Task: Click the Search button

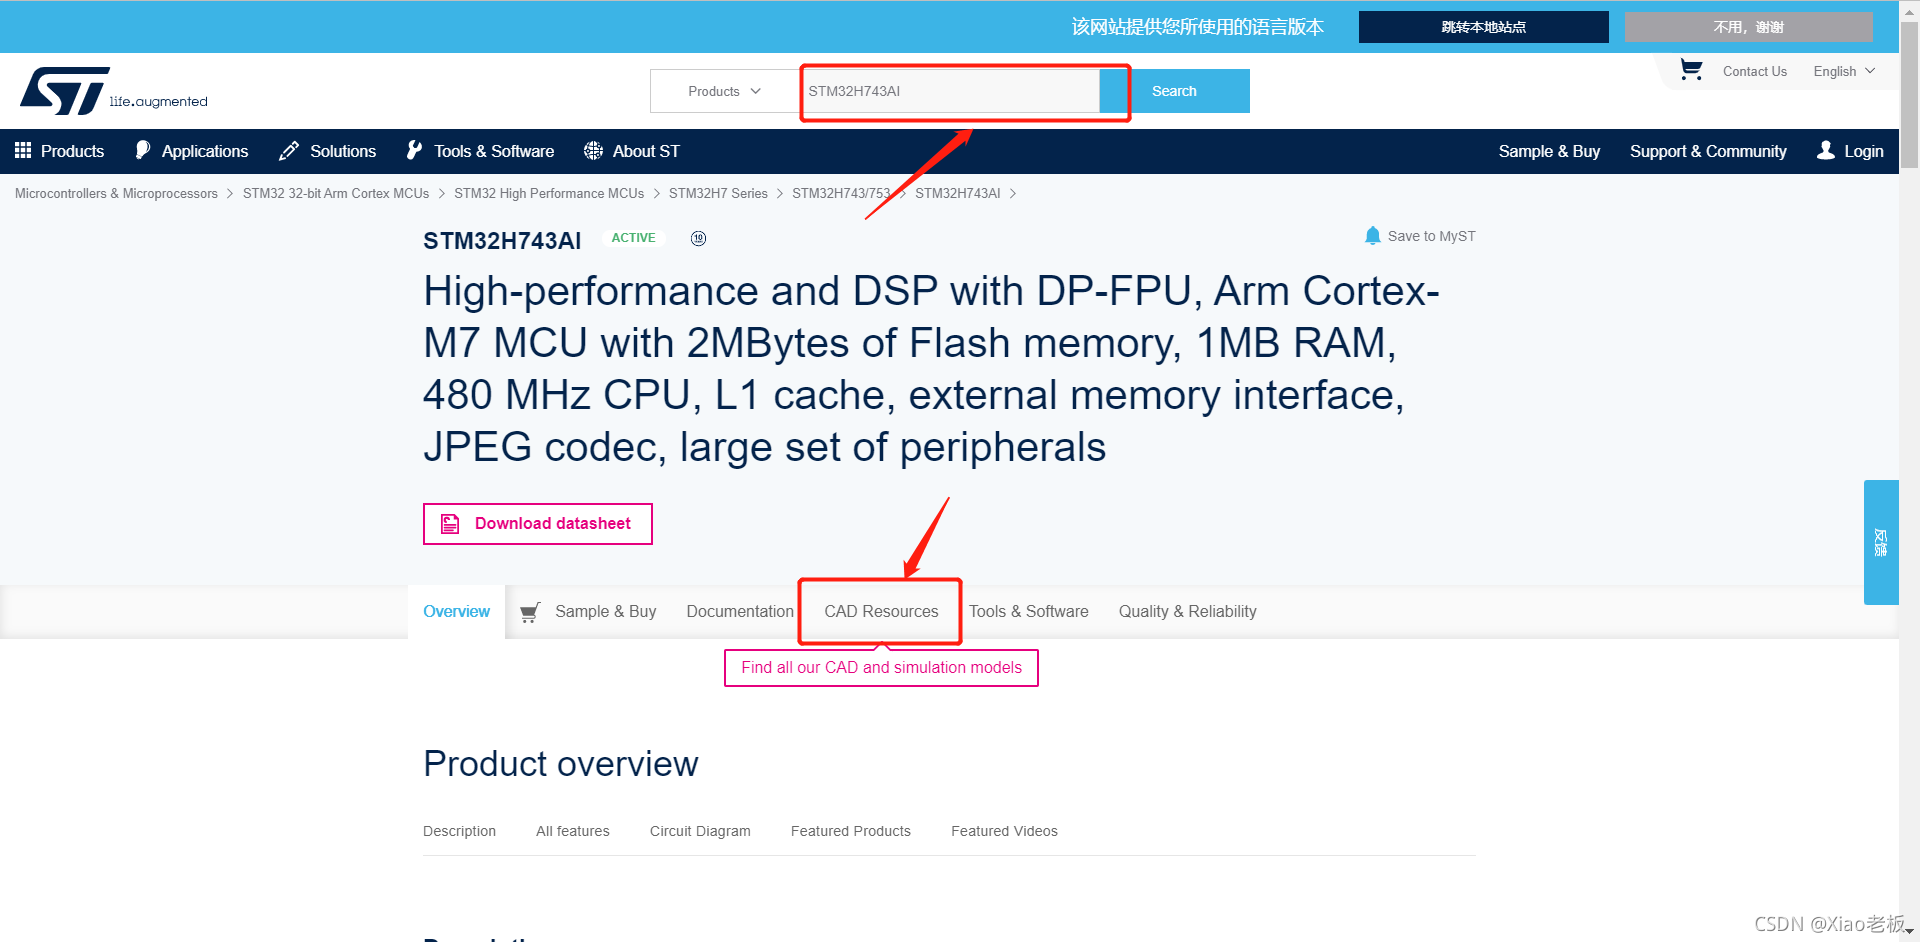Action: coord(1175,91)
